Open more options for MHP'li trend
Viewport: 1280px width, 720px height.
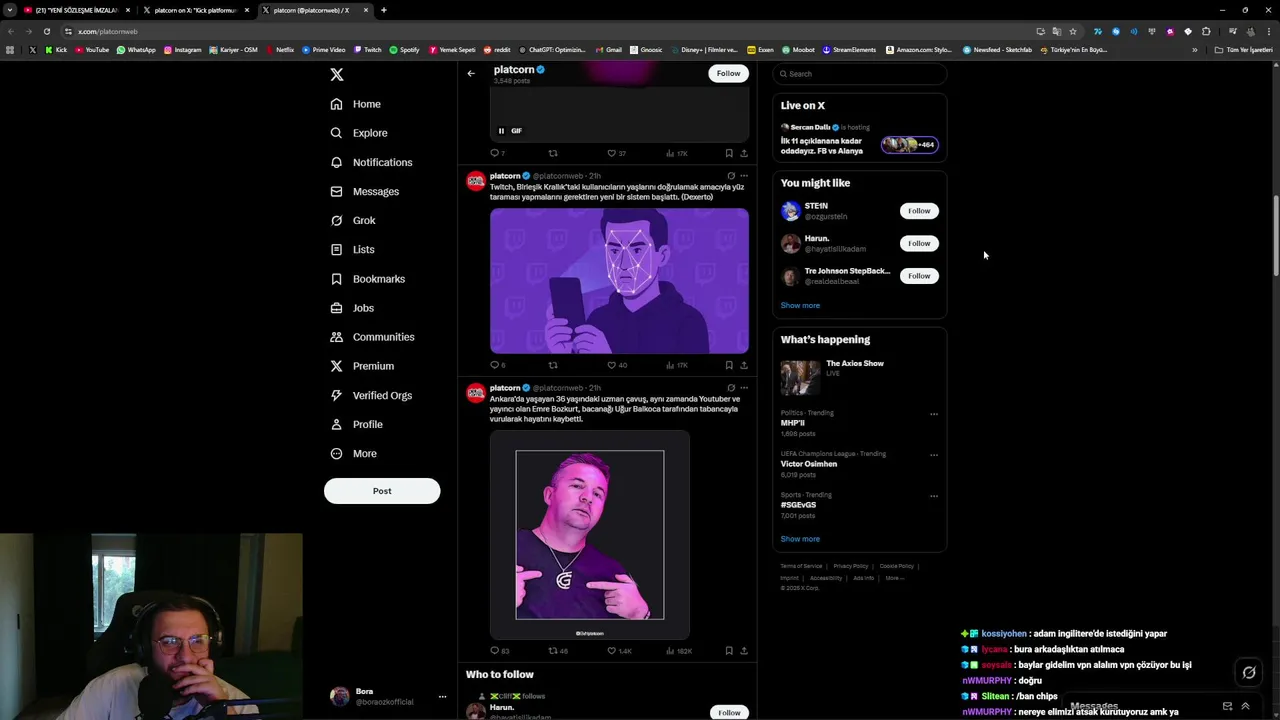coord(934,414)
